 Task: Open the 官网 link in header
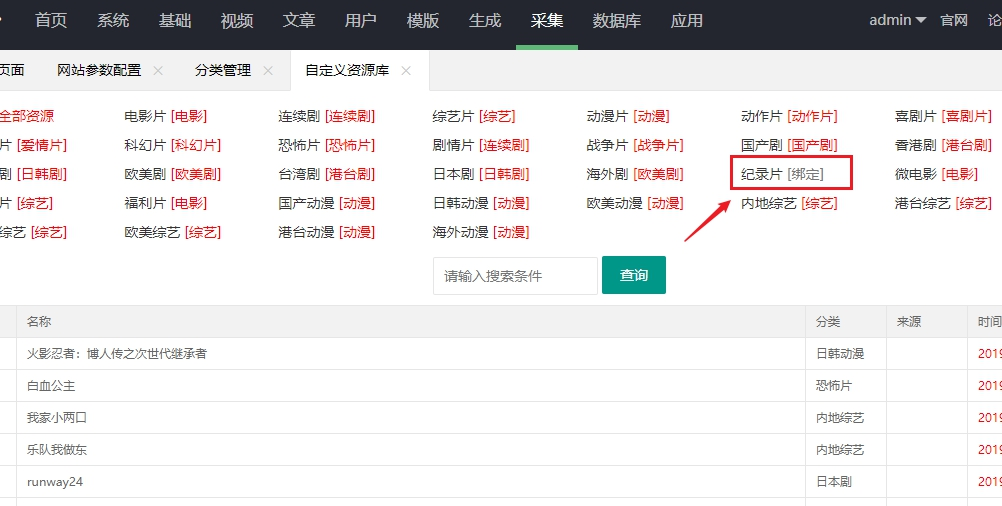coord(954,20)
